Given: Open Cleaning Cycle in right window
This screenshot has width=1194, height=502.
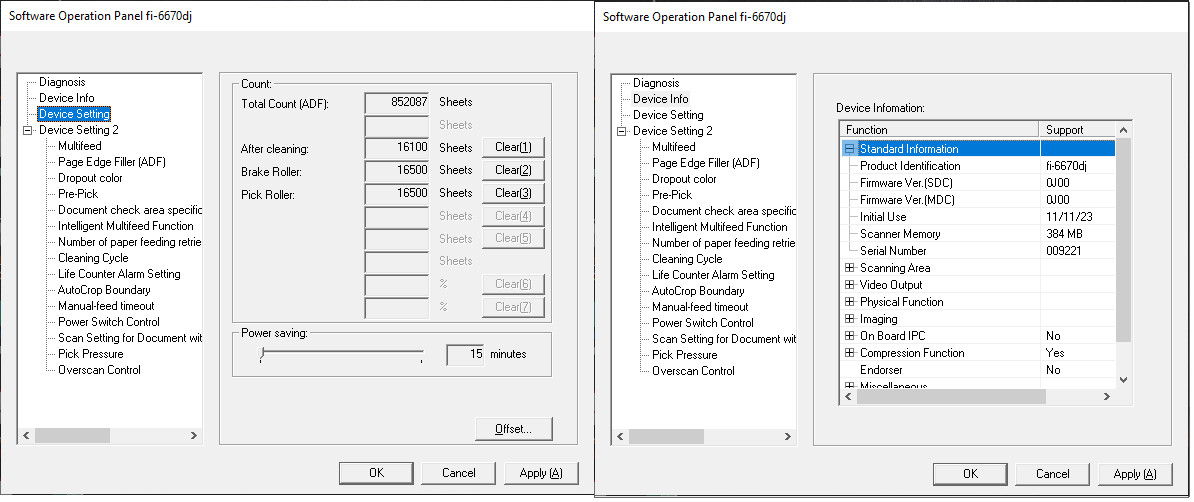Looking at the screenshot, I should coord(687,259).
